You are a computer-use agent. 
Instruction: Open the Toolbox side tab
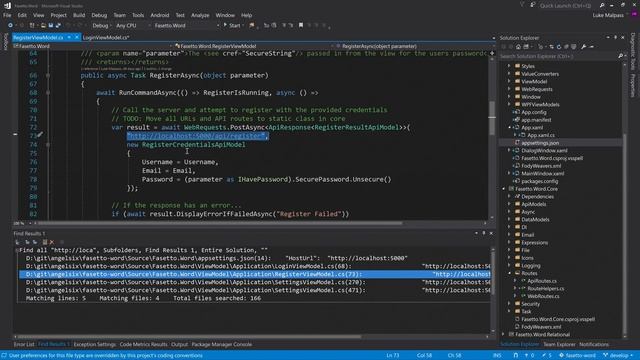(5, 42)
